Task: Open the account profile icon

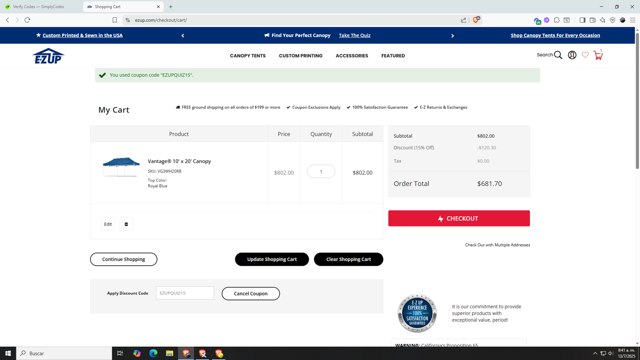Action: [x=572, y=55]
